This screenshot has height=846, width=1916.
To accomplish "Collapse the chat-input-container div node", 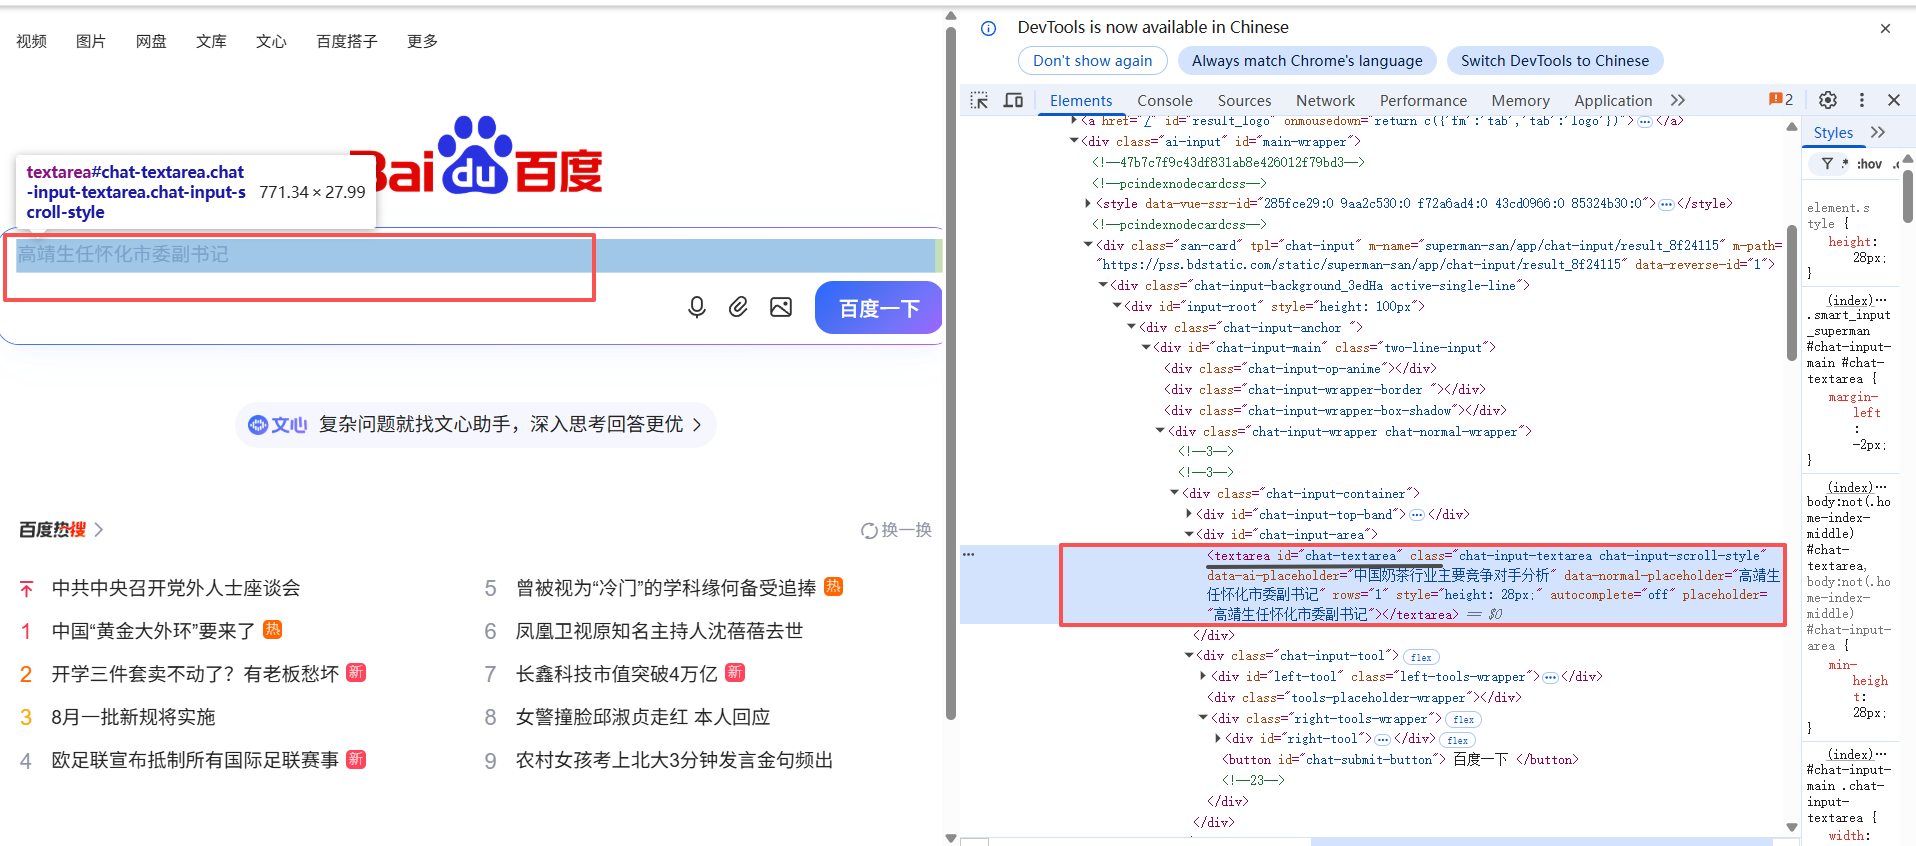I will click(x=1175, y=494).
